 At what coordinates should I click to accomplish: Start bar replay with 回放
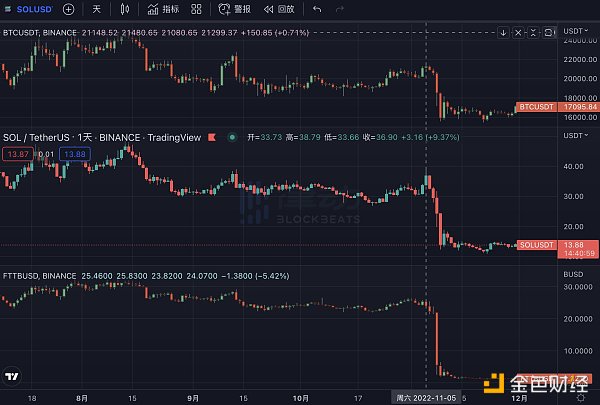coord(278,9)
